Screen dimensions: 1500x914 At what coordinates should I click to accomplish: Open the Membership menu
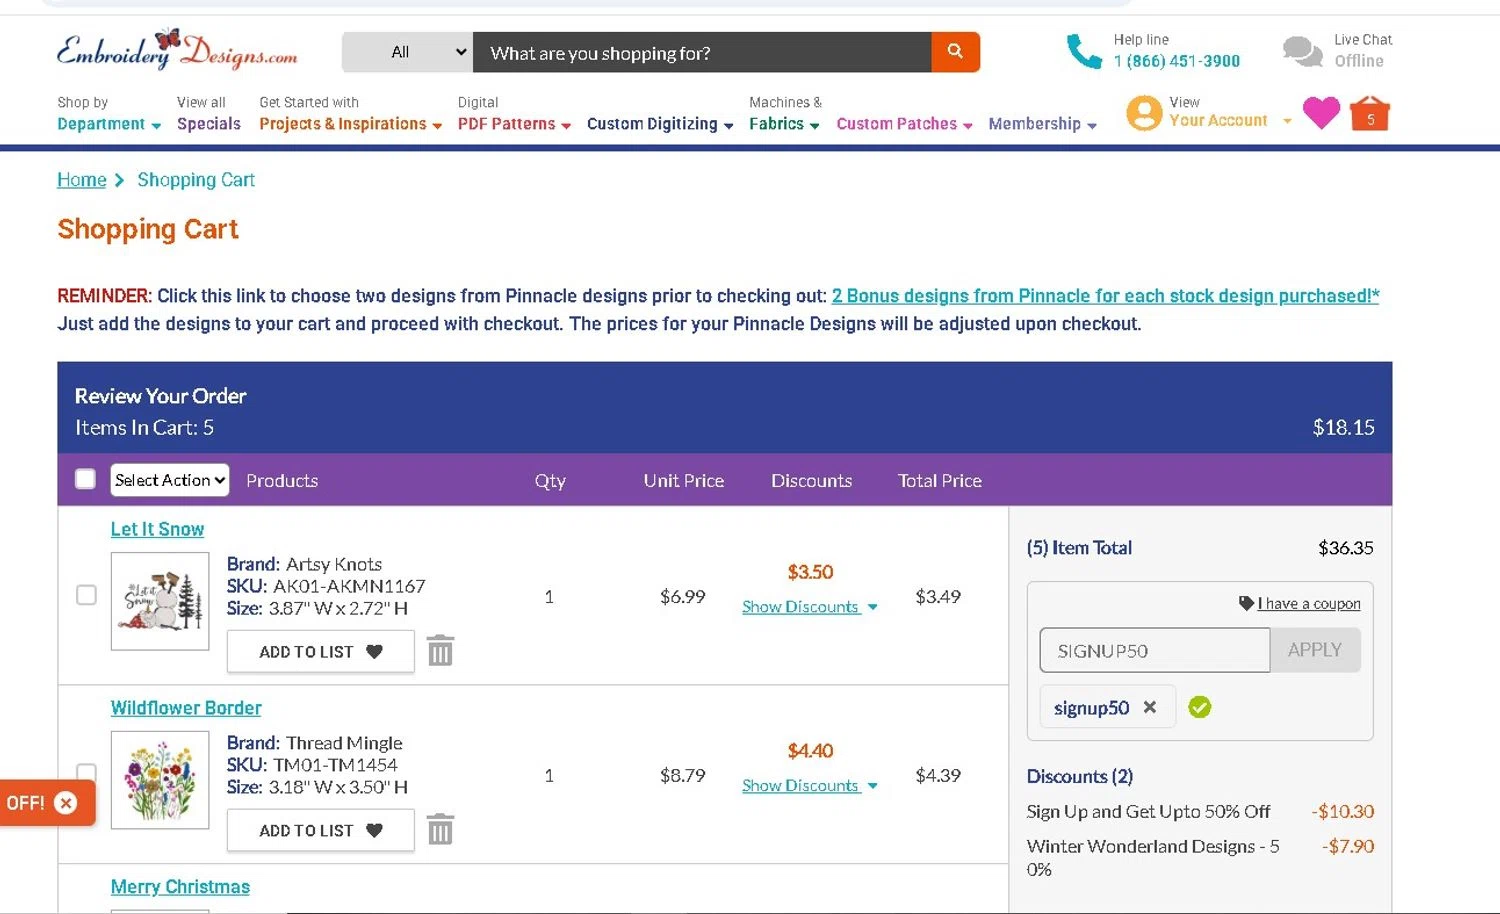[1042, 124]
